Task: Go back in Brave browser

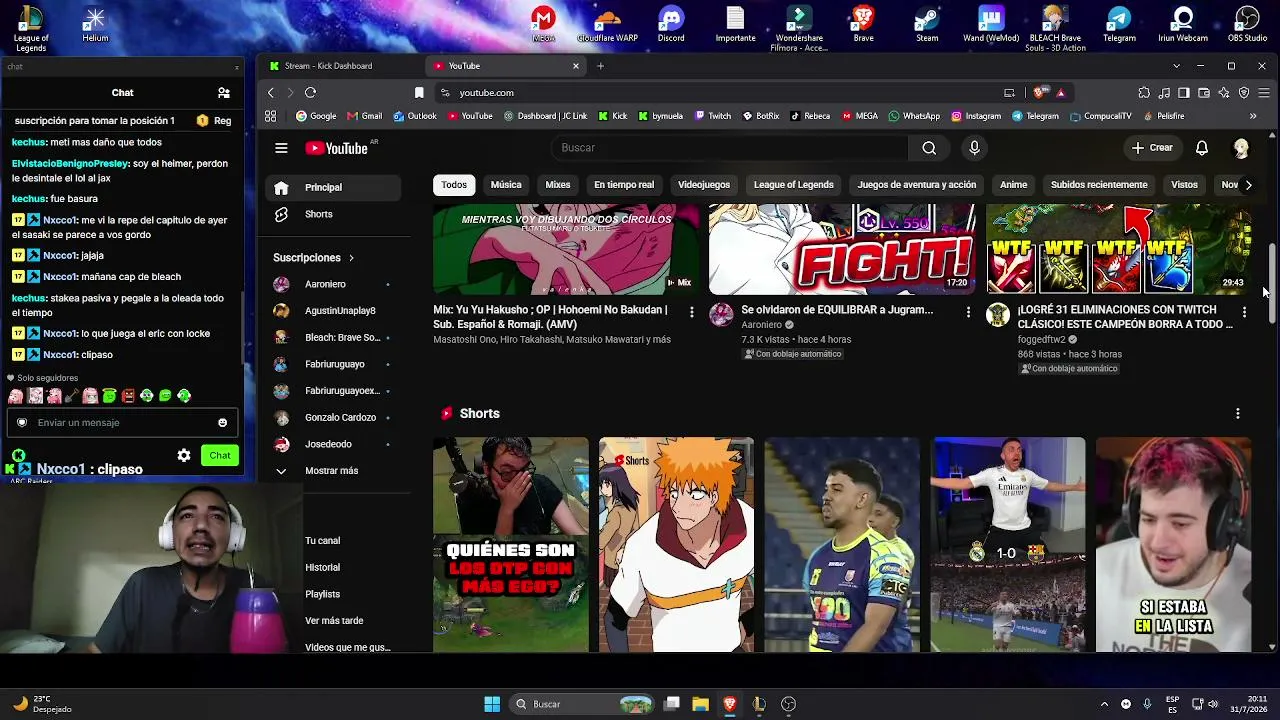Action: coord(271,93)
